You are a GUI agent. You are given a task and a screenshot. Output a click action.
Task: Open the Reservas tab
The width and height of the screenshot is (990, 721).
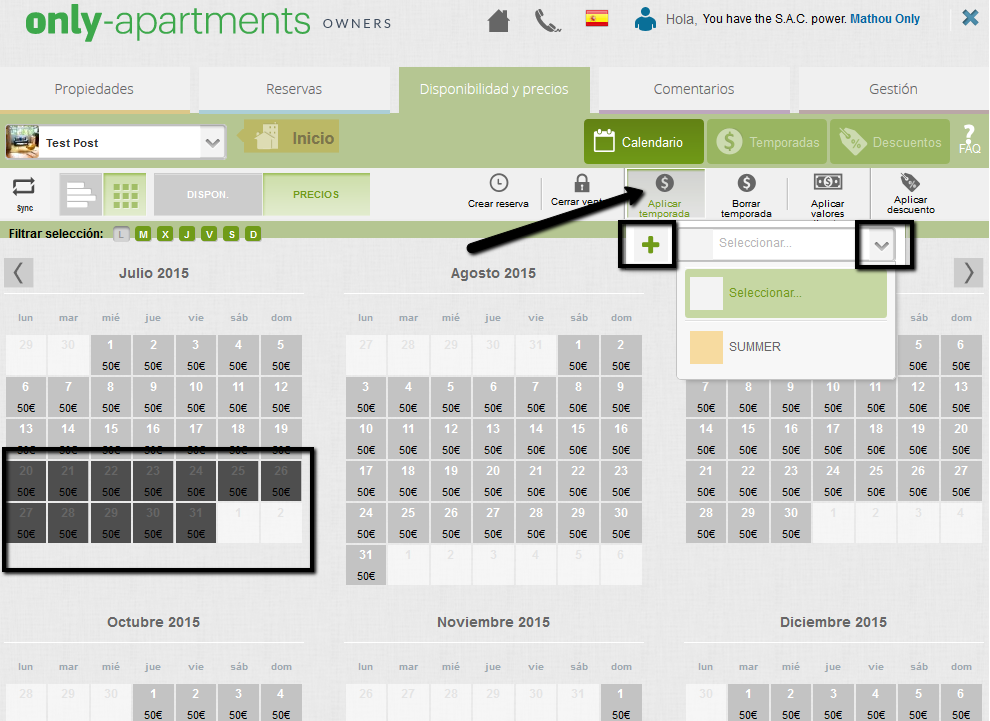pos(294,89)
